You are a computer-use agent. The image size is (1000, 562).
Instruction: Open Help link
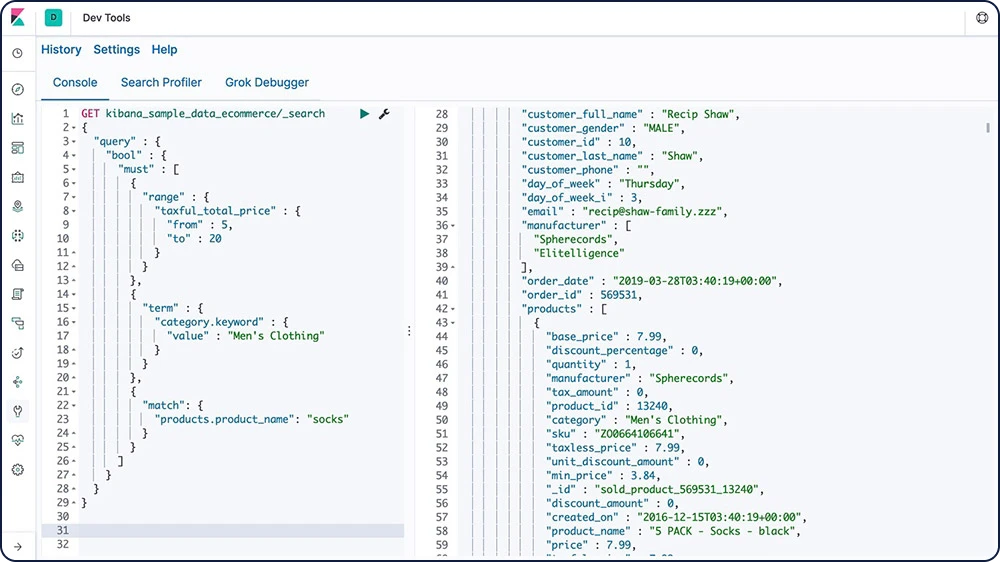tap(165, 50)
